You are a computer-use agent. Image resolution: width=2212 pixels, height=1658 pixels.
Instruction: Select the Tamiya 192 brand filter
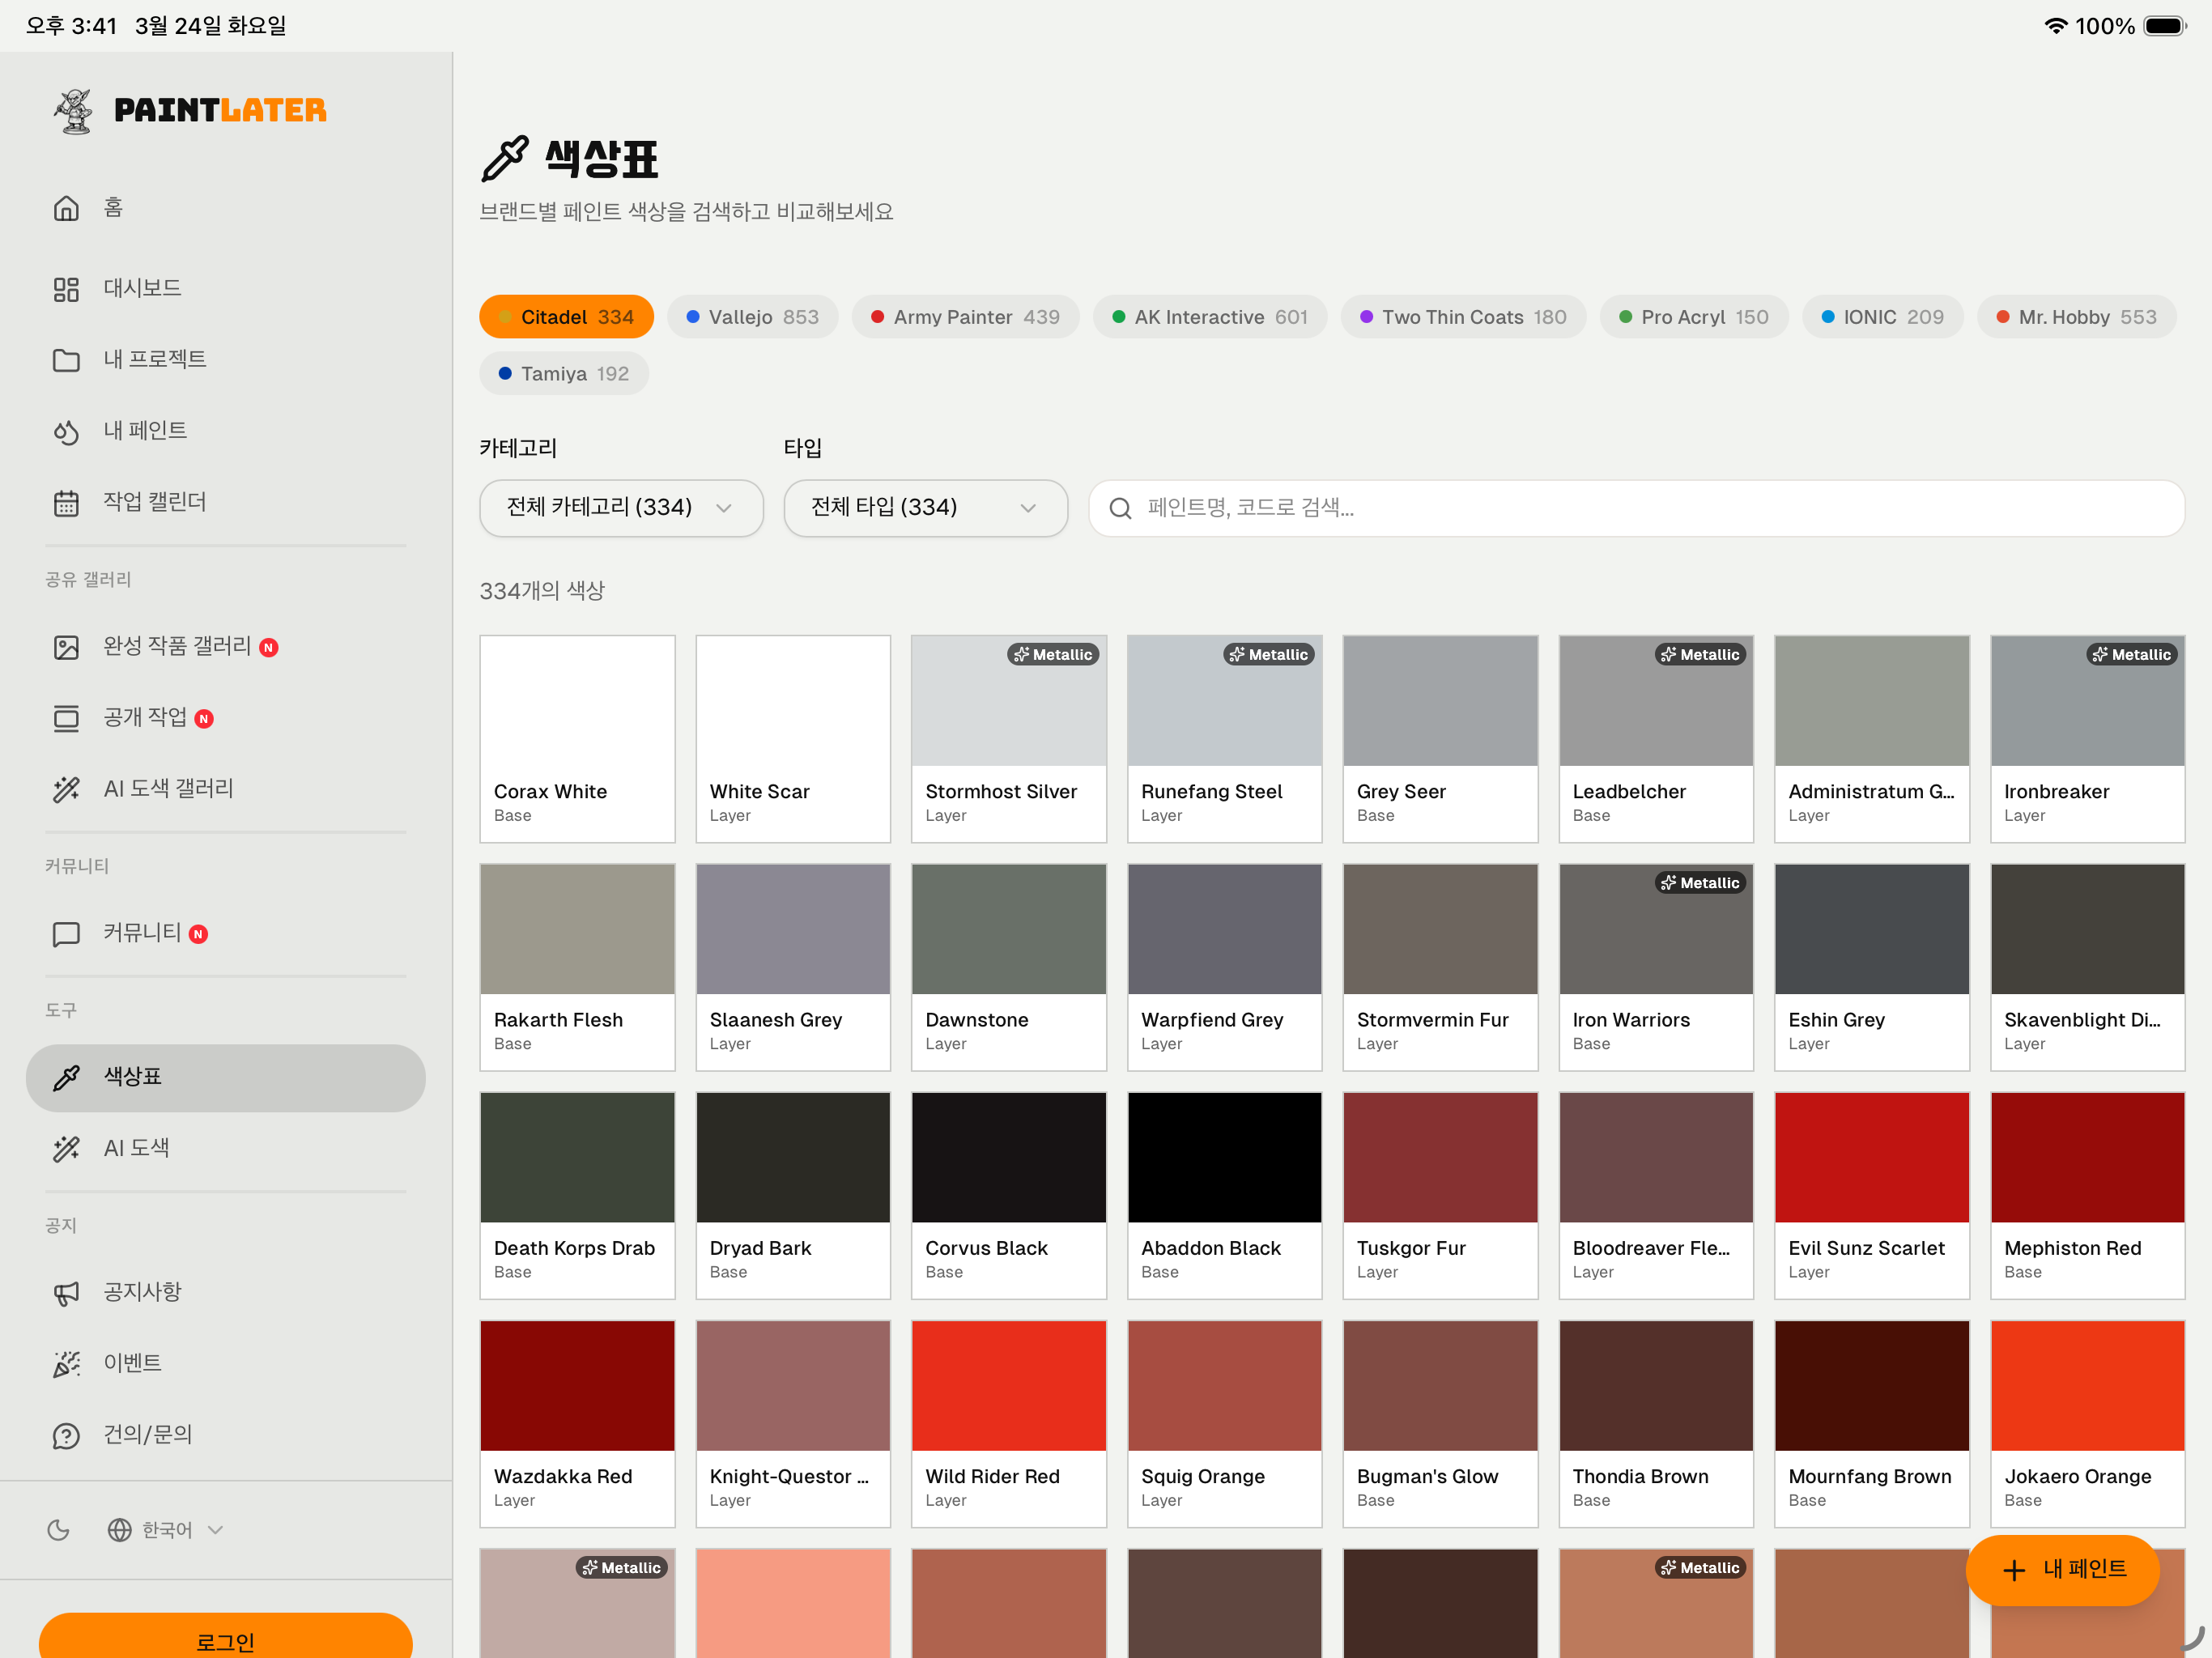(564, 374)
